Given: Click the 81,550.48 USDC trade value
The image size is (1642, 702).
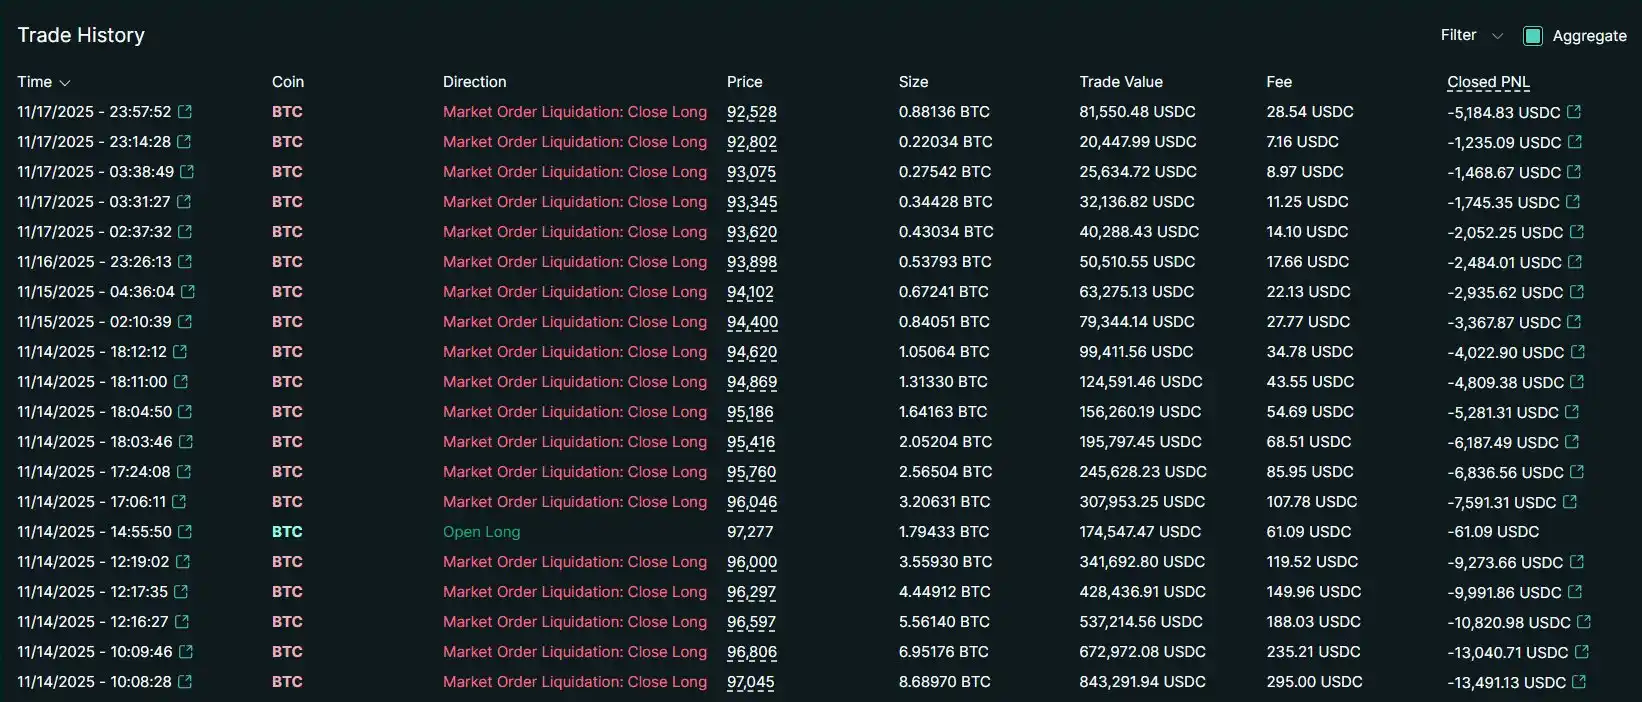Looking at the screenshot, I should point(1137,112).
